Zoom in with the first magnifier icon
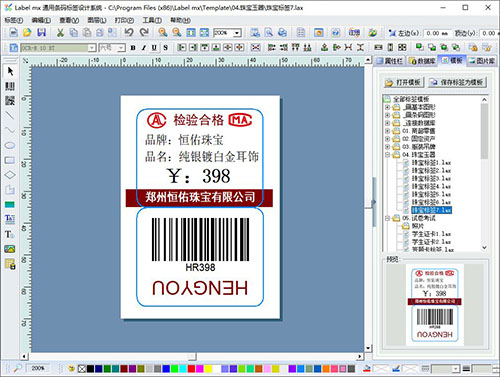The height and width of the screenshot is (377, 500). click(x=163, y=32)
